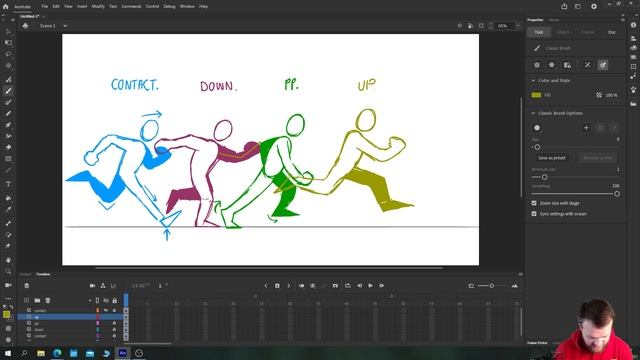The image size is (640, 360).
Task: Select the Lasso tool
Action: click(8, 54)
